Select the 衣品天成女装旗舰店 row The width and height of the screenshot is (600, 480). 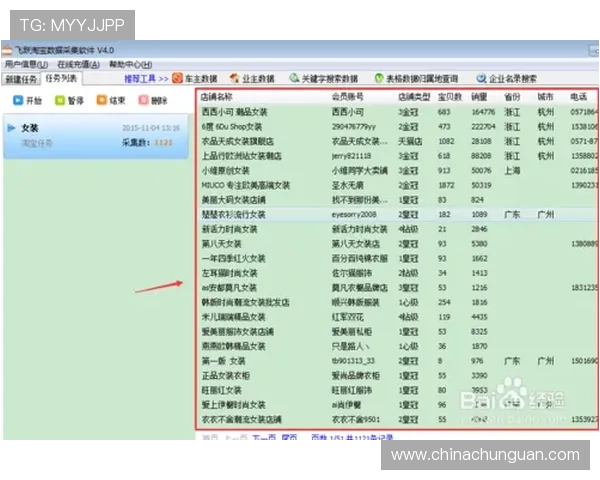click(x=397, y=141)
